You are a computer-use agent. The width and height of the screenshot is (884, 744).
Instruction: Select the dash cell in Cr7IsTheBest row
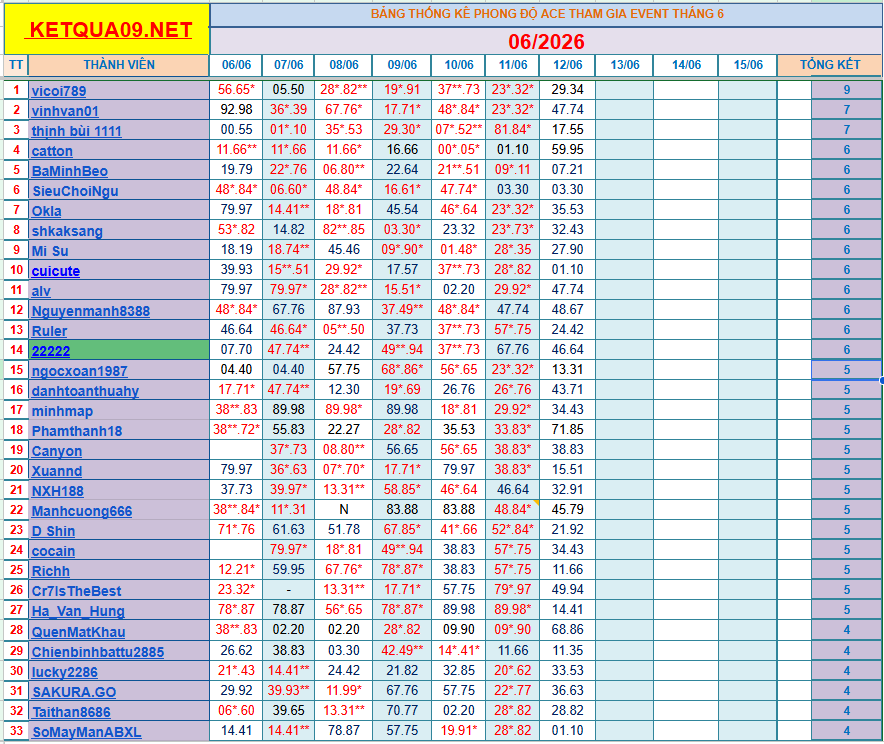coord(289,590)
